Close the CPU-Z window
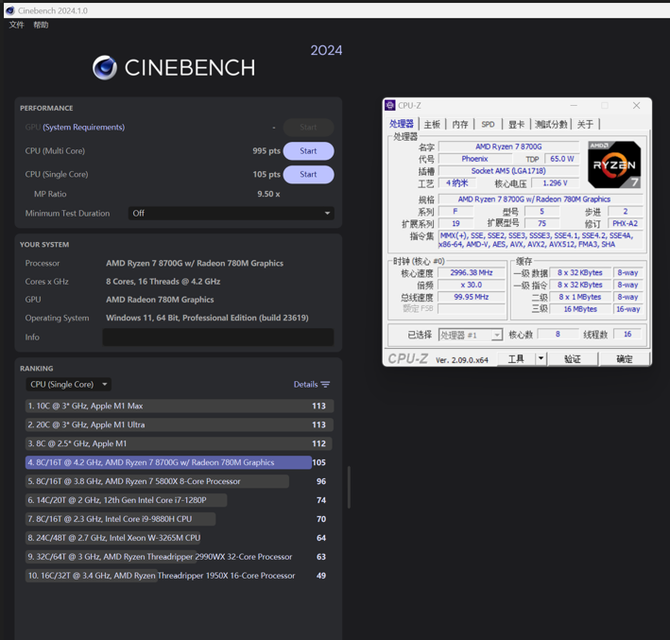Image resolution: width=670 pixels, height=640 pixels. (x=636, y=105)
